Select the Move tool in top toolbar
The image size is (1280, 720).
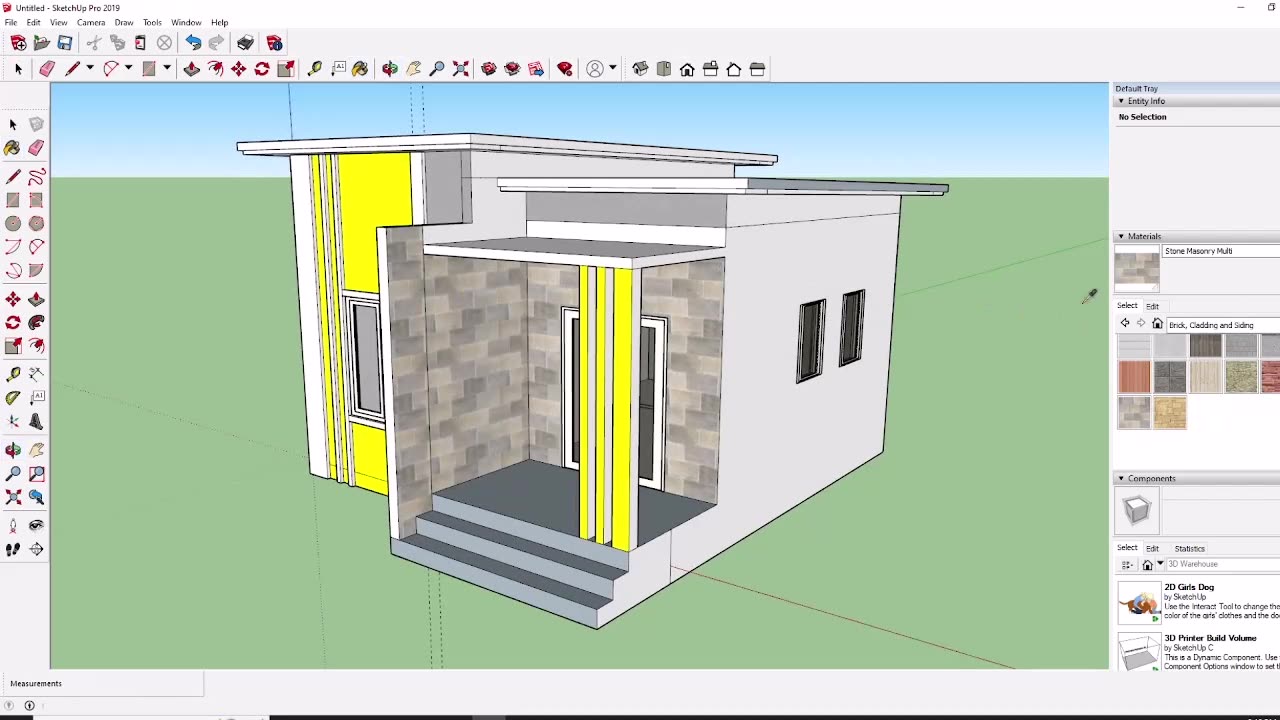pyautogui.click(x=238, y=69)
